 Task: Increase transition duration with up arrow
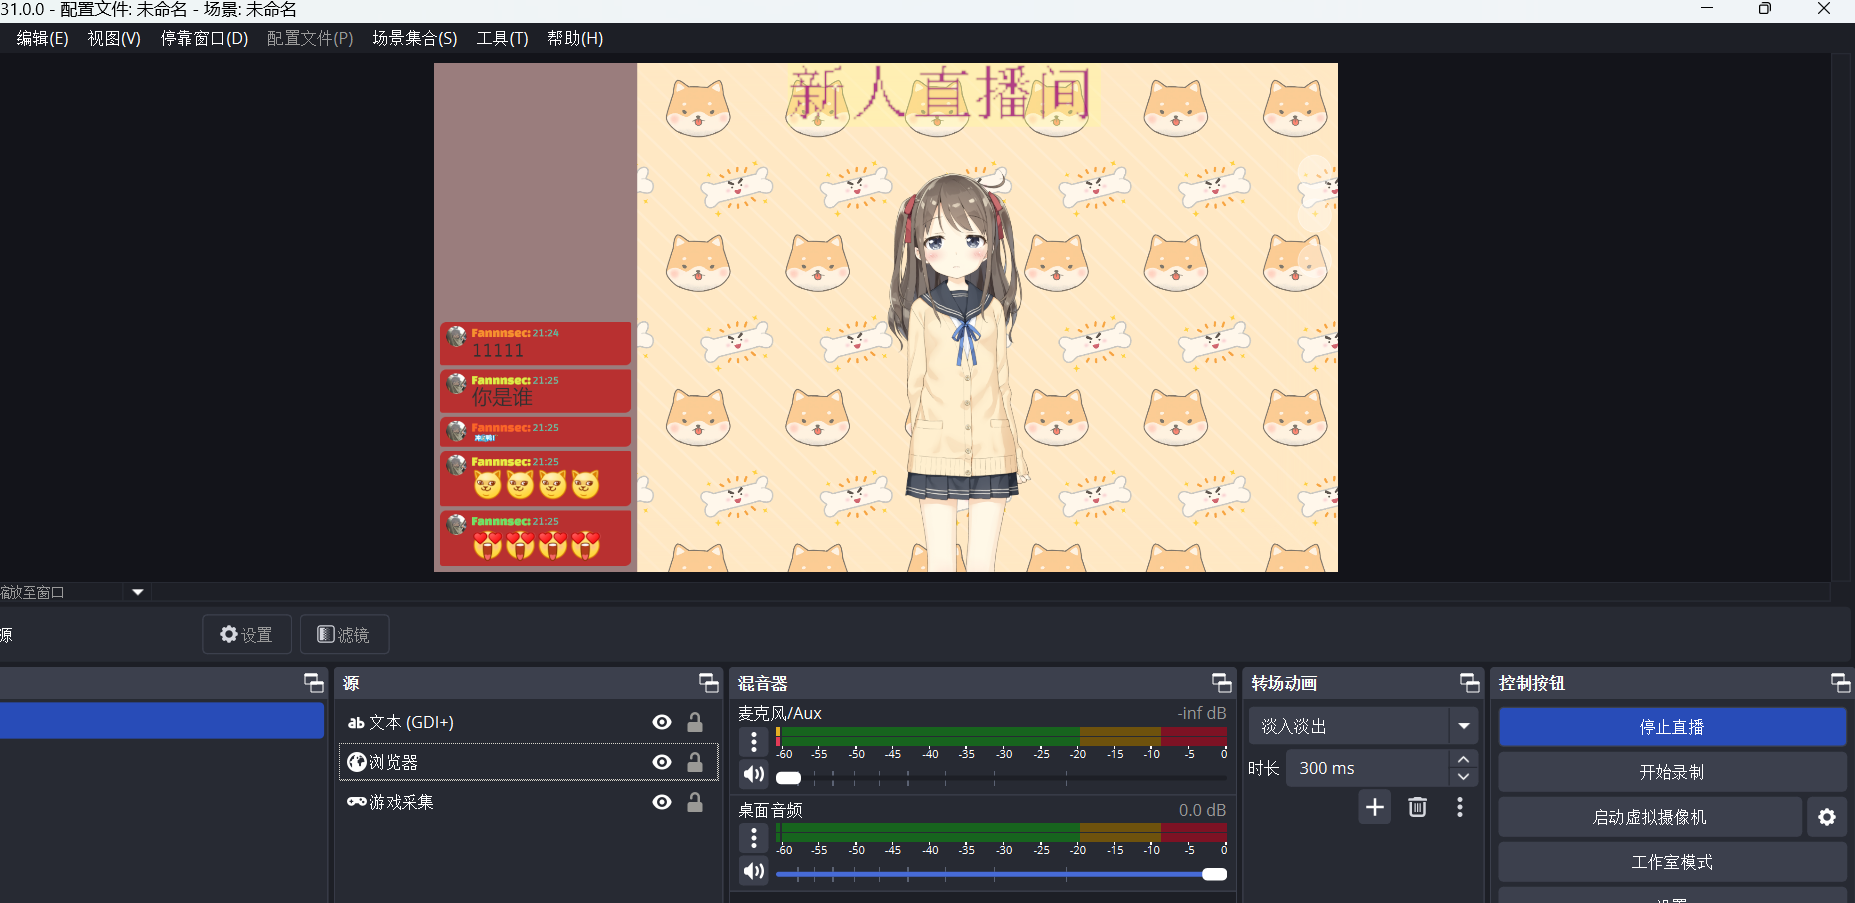pyautogui.click(x=1464, y=759)
